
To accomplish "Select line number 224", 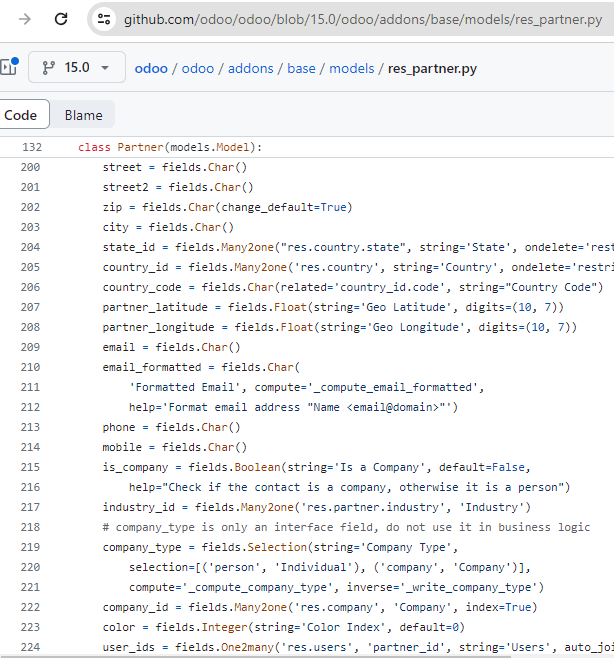I will [30, 648].
